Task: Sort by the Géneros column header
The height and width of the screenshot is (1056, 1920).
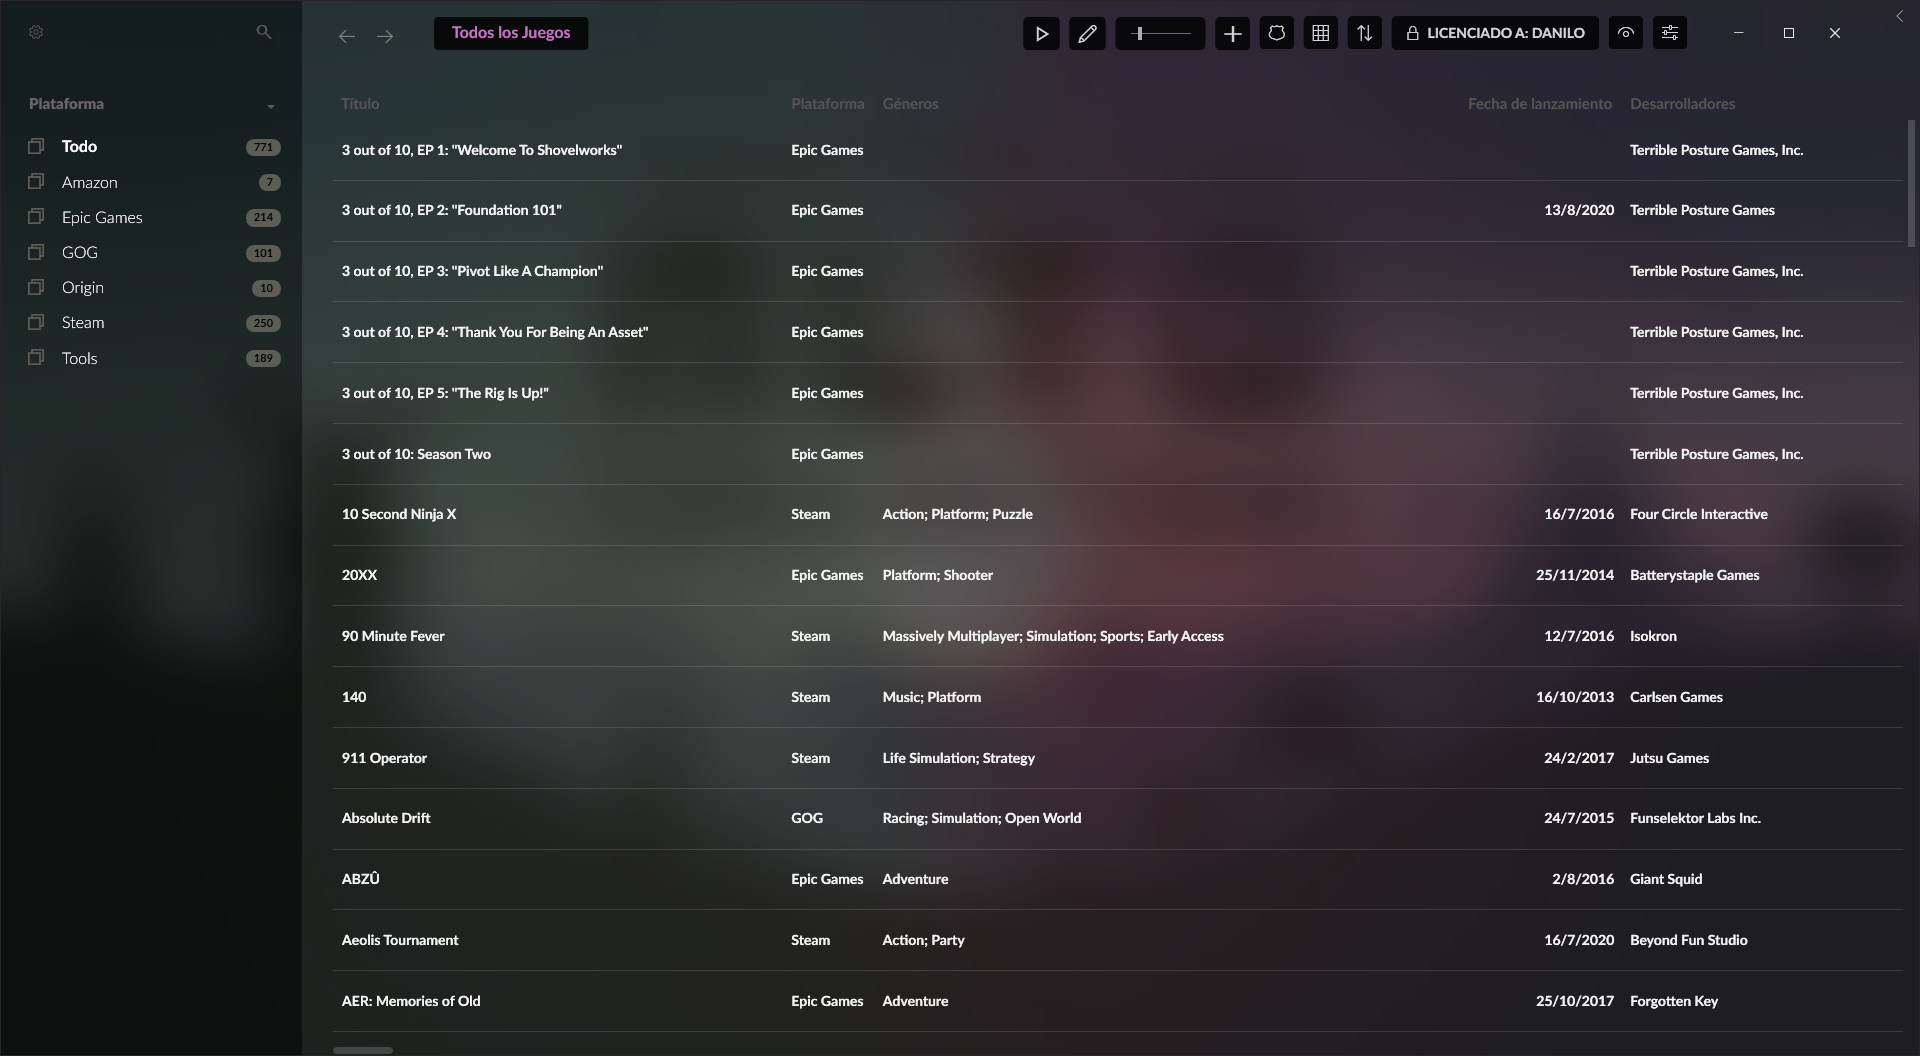Action: coord(910,104)
